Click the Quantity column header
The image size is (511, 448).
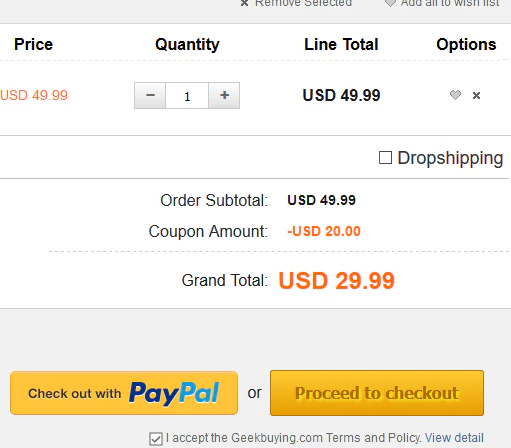187,45
